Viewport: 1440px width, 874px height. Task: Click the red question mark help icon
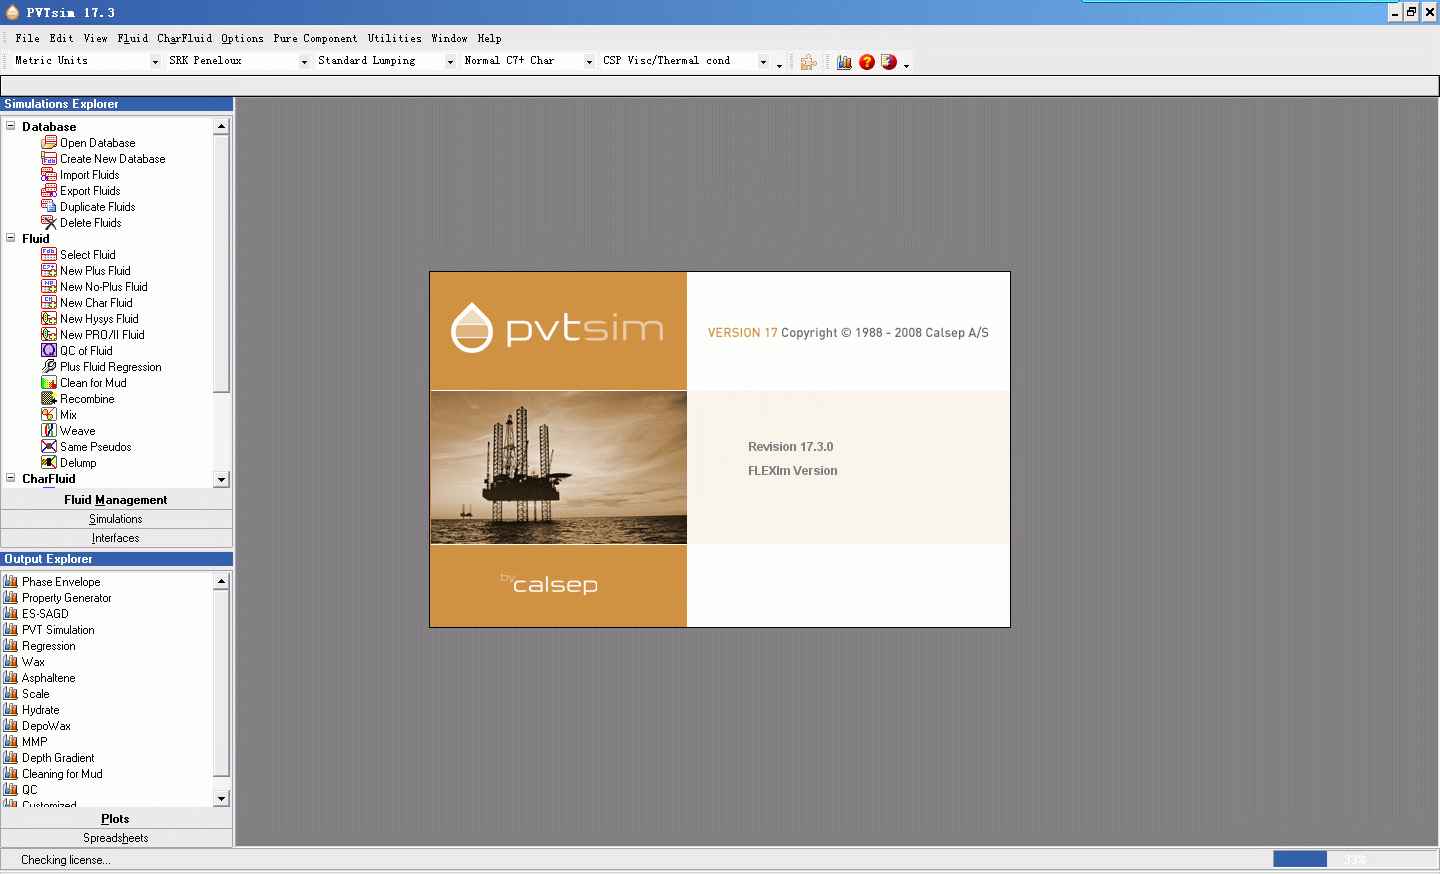[867, 62]
